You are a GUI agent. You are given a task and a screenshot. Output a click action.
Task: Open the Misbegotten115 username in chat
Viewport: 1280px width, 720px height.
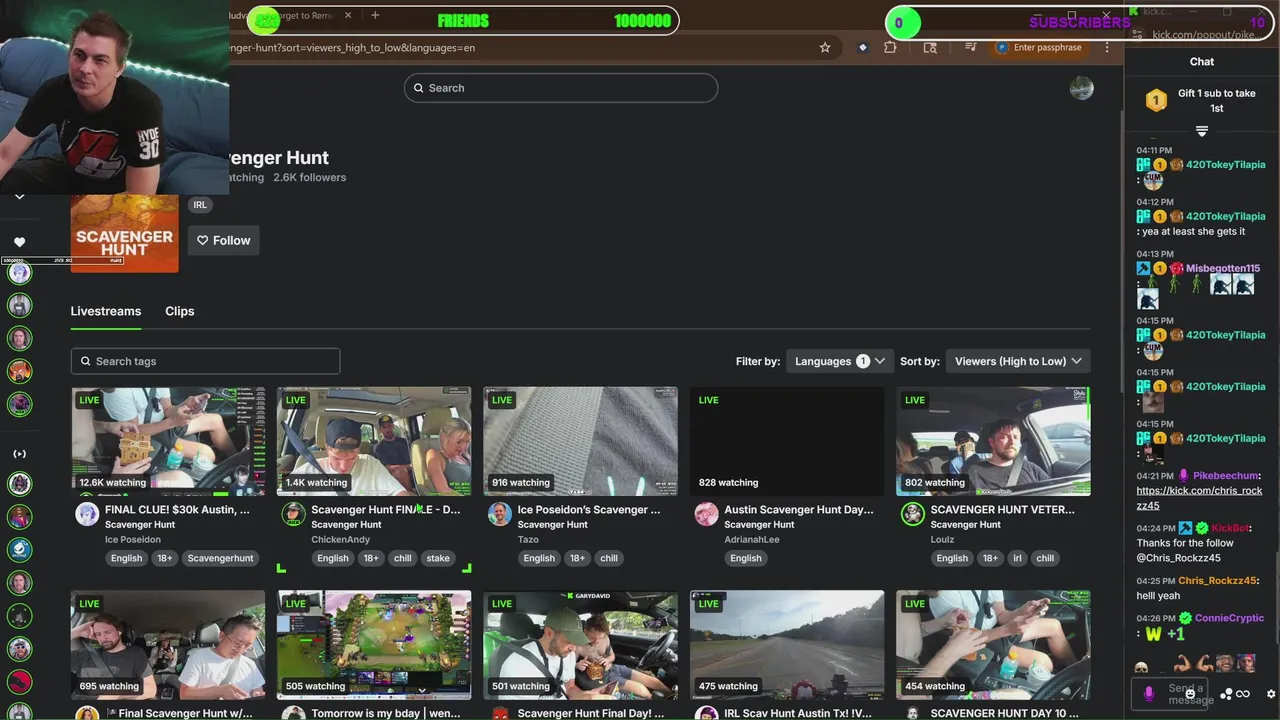tap(1223, 268)
